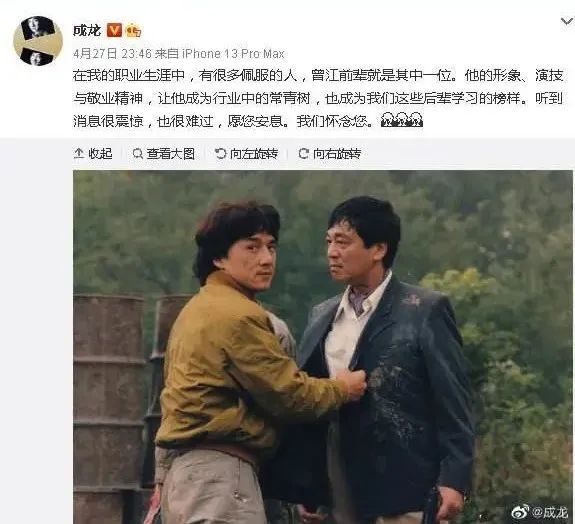Click the membership crown badge icon
Screen dimensions: 575x524
(x=133, y=30)
